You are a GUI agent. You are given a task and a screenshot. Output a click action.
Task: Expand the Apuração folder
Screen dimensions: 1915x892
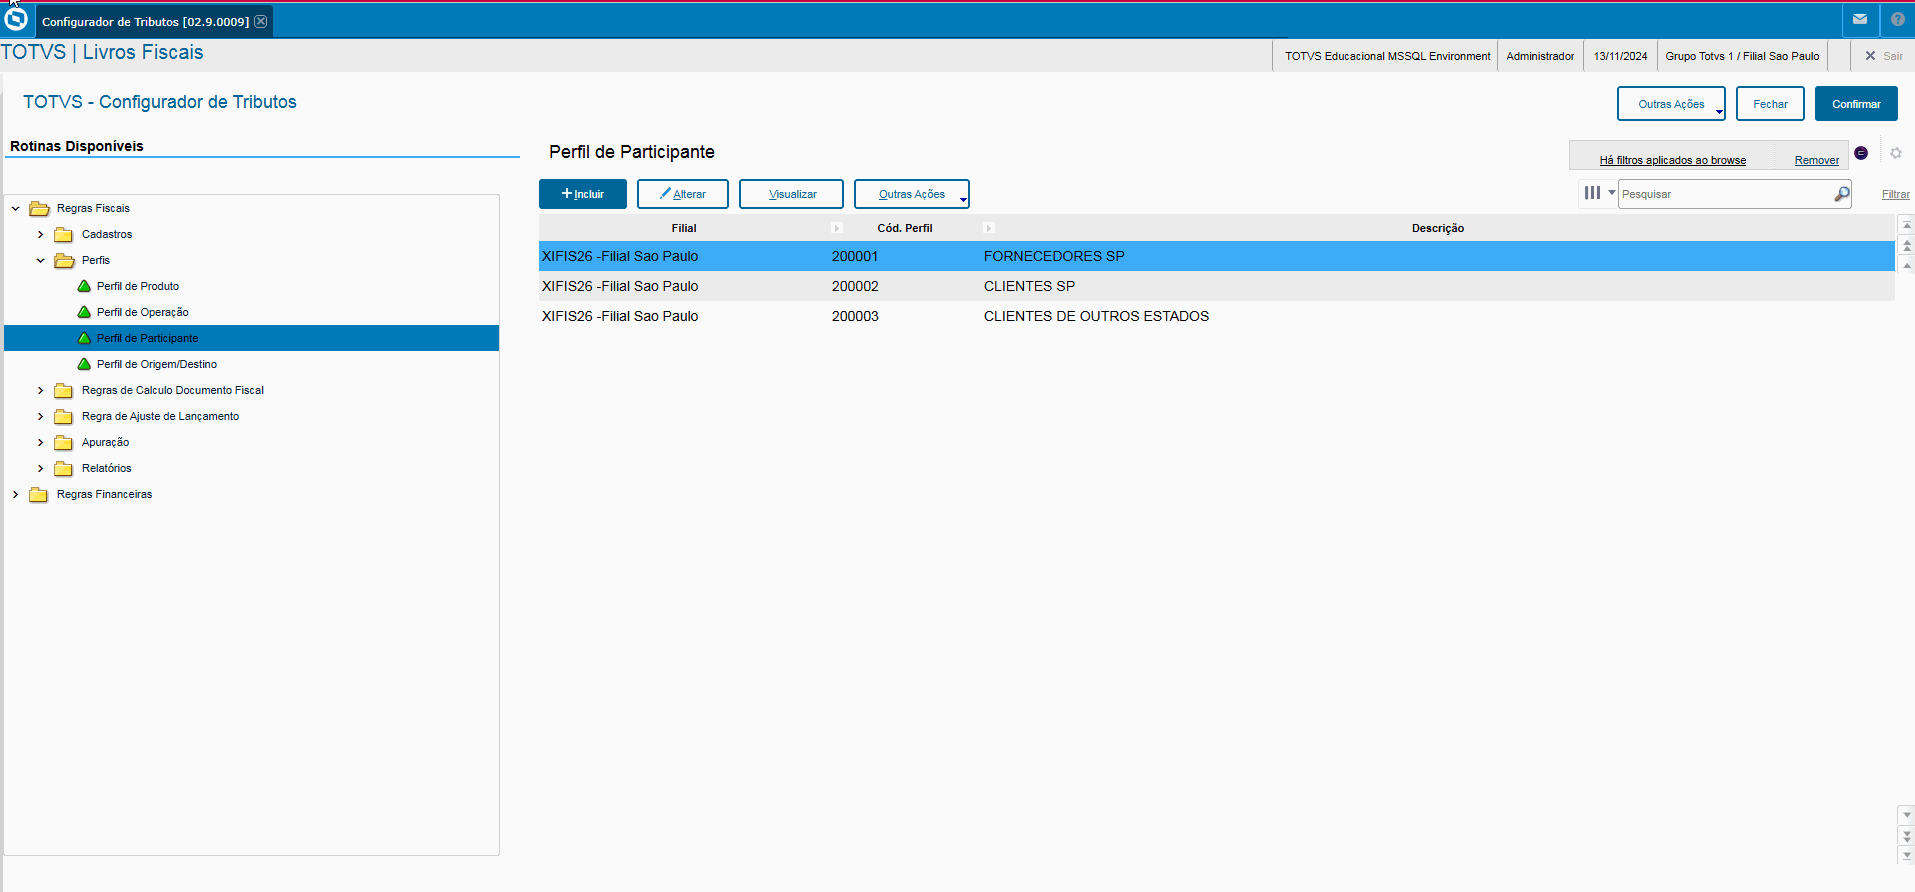(x=41, y=442)
